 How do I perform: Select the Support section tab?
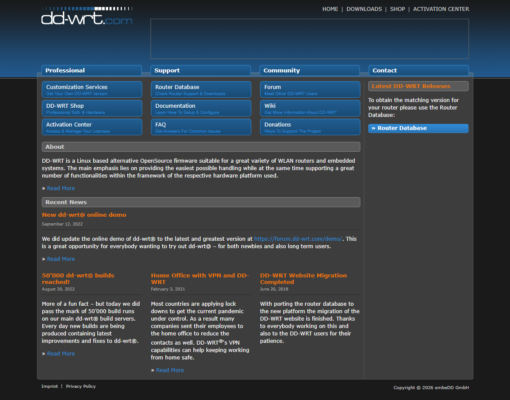pyautogui.click(x=200, y=70)
